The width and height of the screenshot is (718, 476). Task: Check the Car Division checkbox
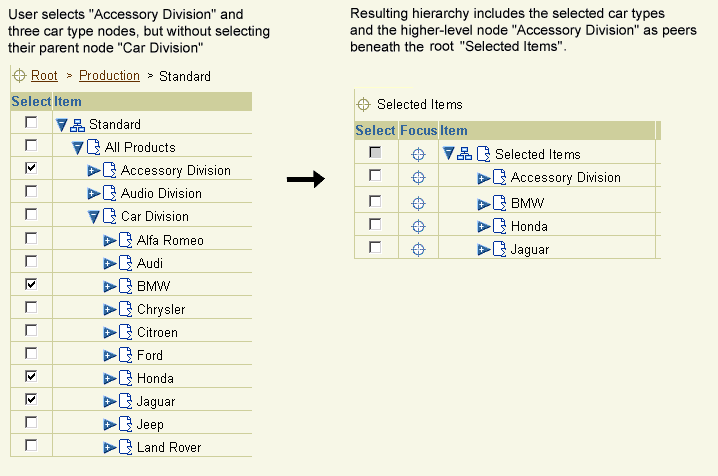point(31,214)
